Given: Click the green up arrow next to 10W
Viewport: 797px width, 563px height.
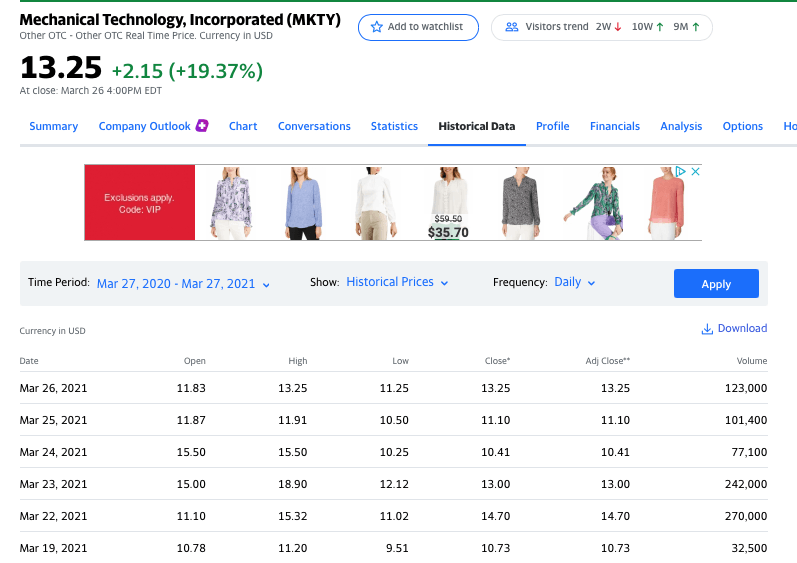Looking at the screenshot, I should click(659, 27).
